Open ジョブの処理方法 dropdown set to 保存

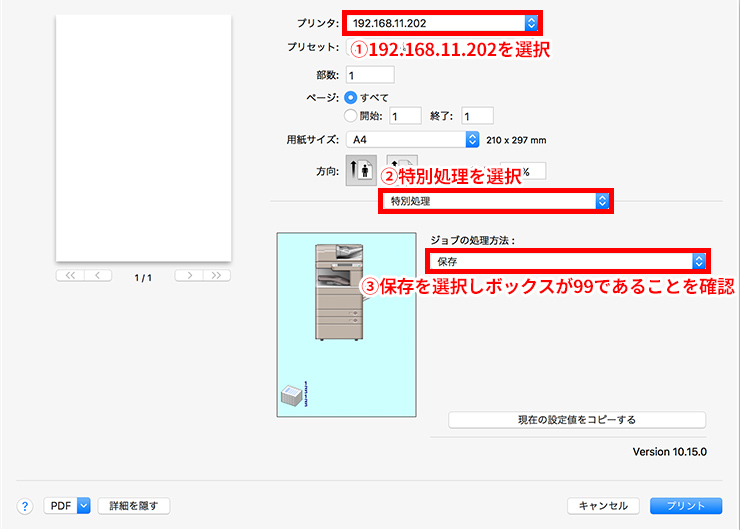click(567, 260)
